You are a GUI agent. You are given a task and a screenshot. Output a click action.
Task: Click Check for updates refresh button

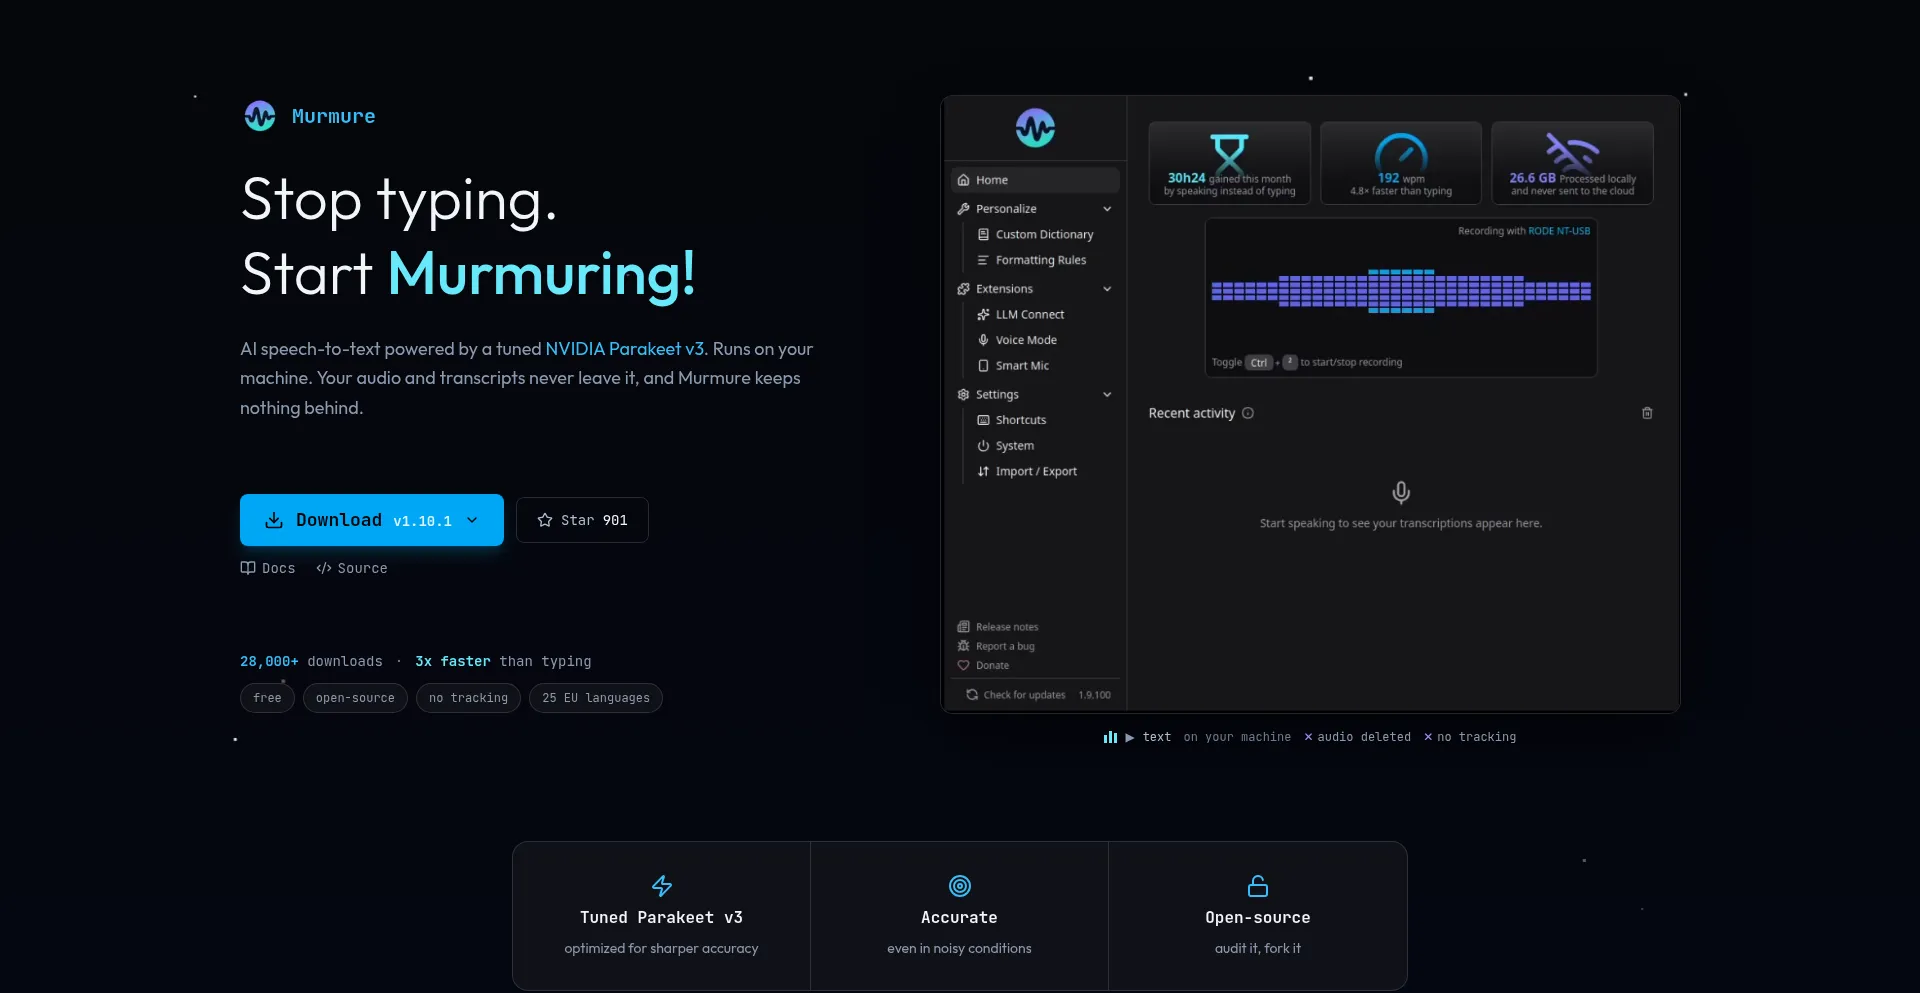coord(1016,695)
